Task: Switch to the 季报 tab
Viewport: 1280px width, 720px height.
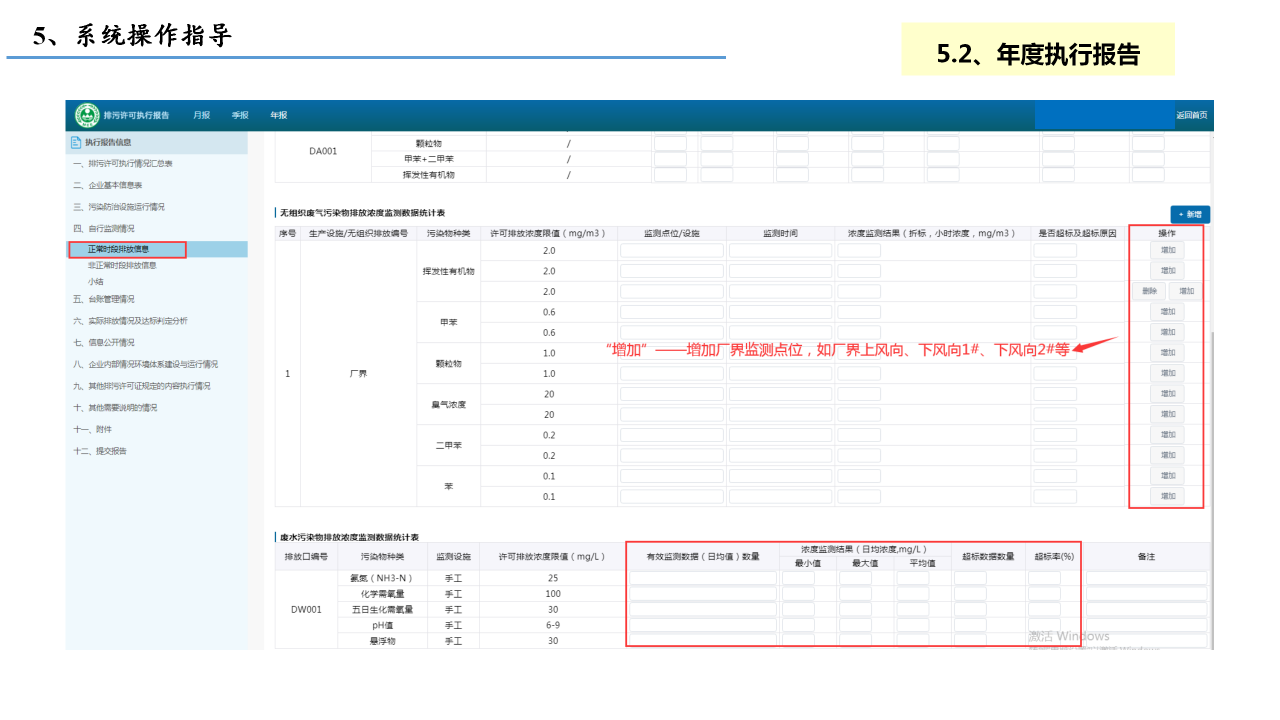Action: pos(240,116)
